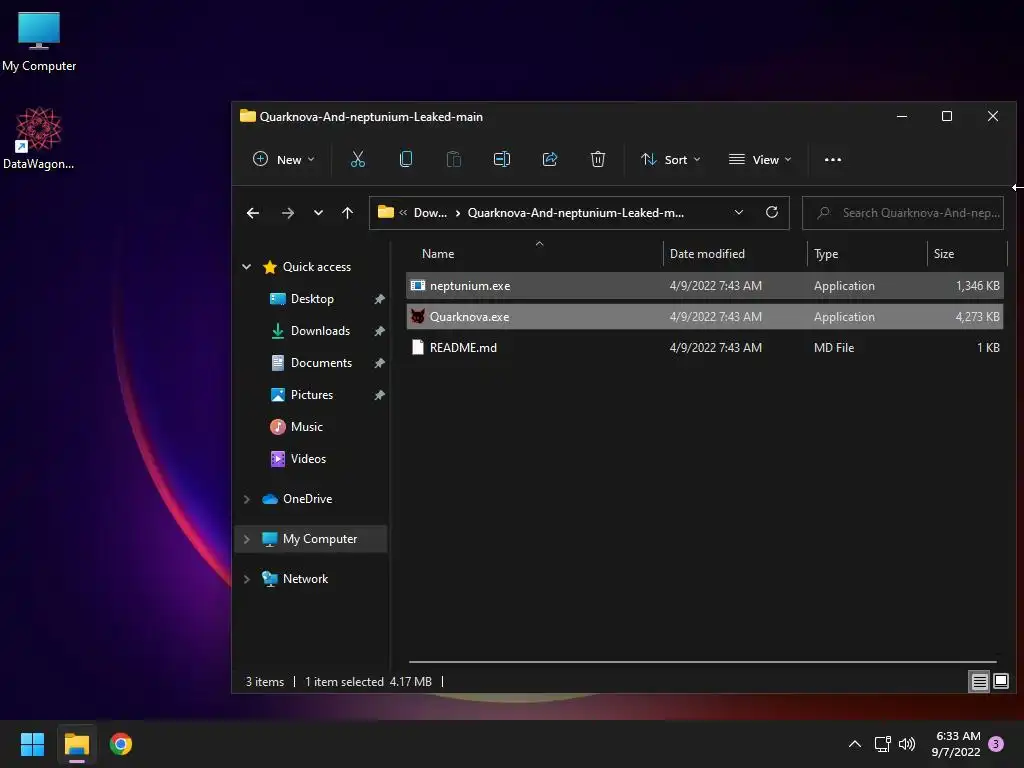Select Network in the sidebar
The width and height of the screenshot is (1024, 768).
click(x=305, y=579)
